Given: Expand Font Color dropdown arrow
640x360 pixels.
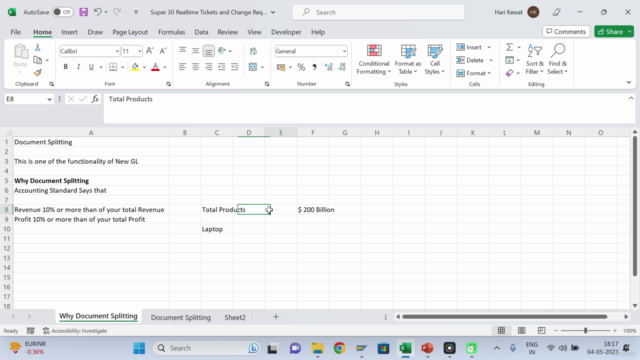Looking at the screenshot, I should pos(165,67).
